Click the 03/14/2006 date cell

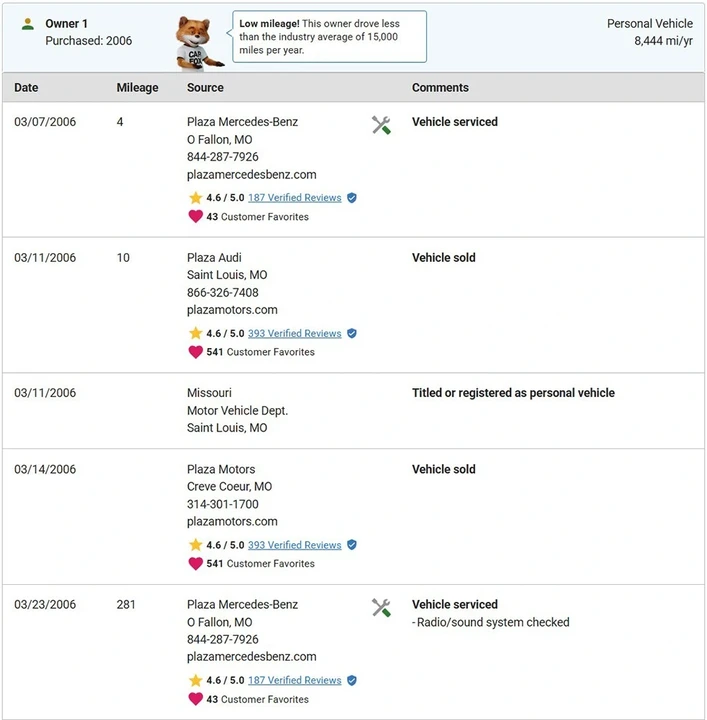click(45, 469)
